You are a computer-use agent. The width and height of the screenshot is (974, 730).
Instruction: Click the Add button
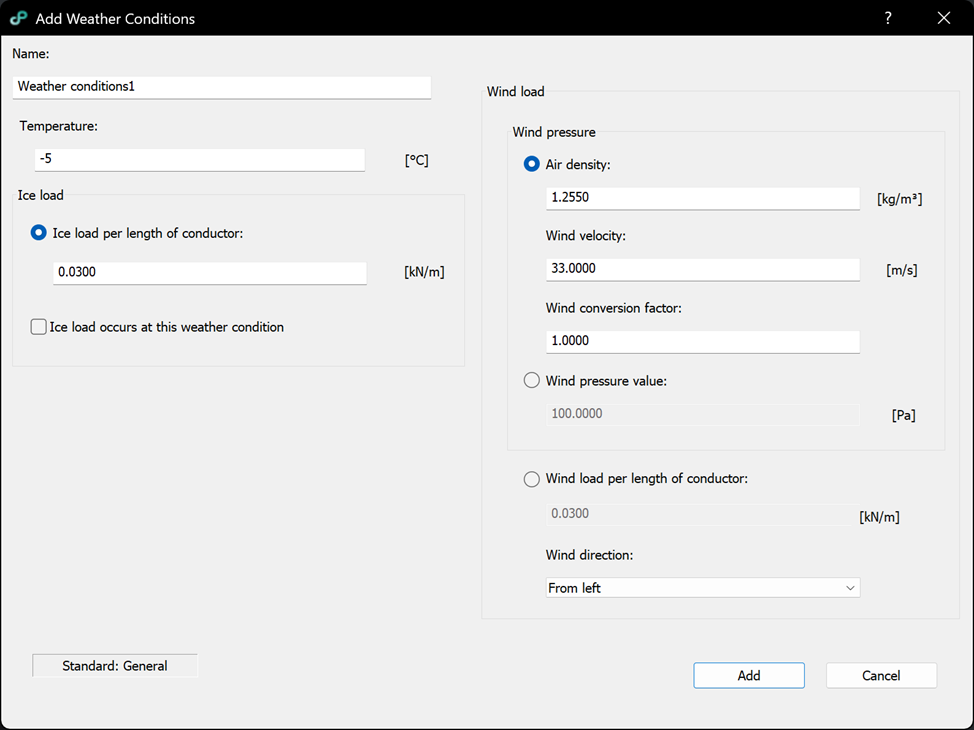(x=749, y=676)
